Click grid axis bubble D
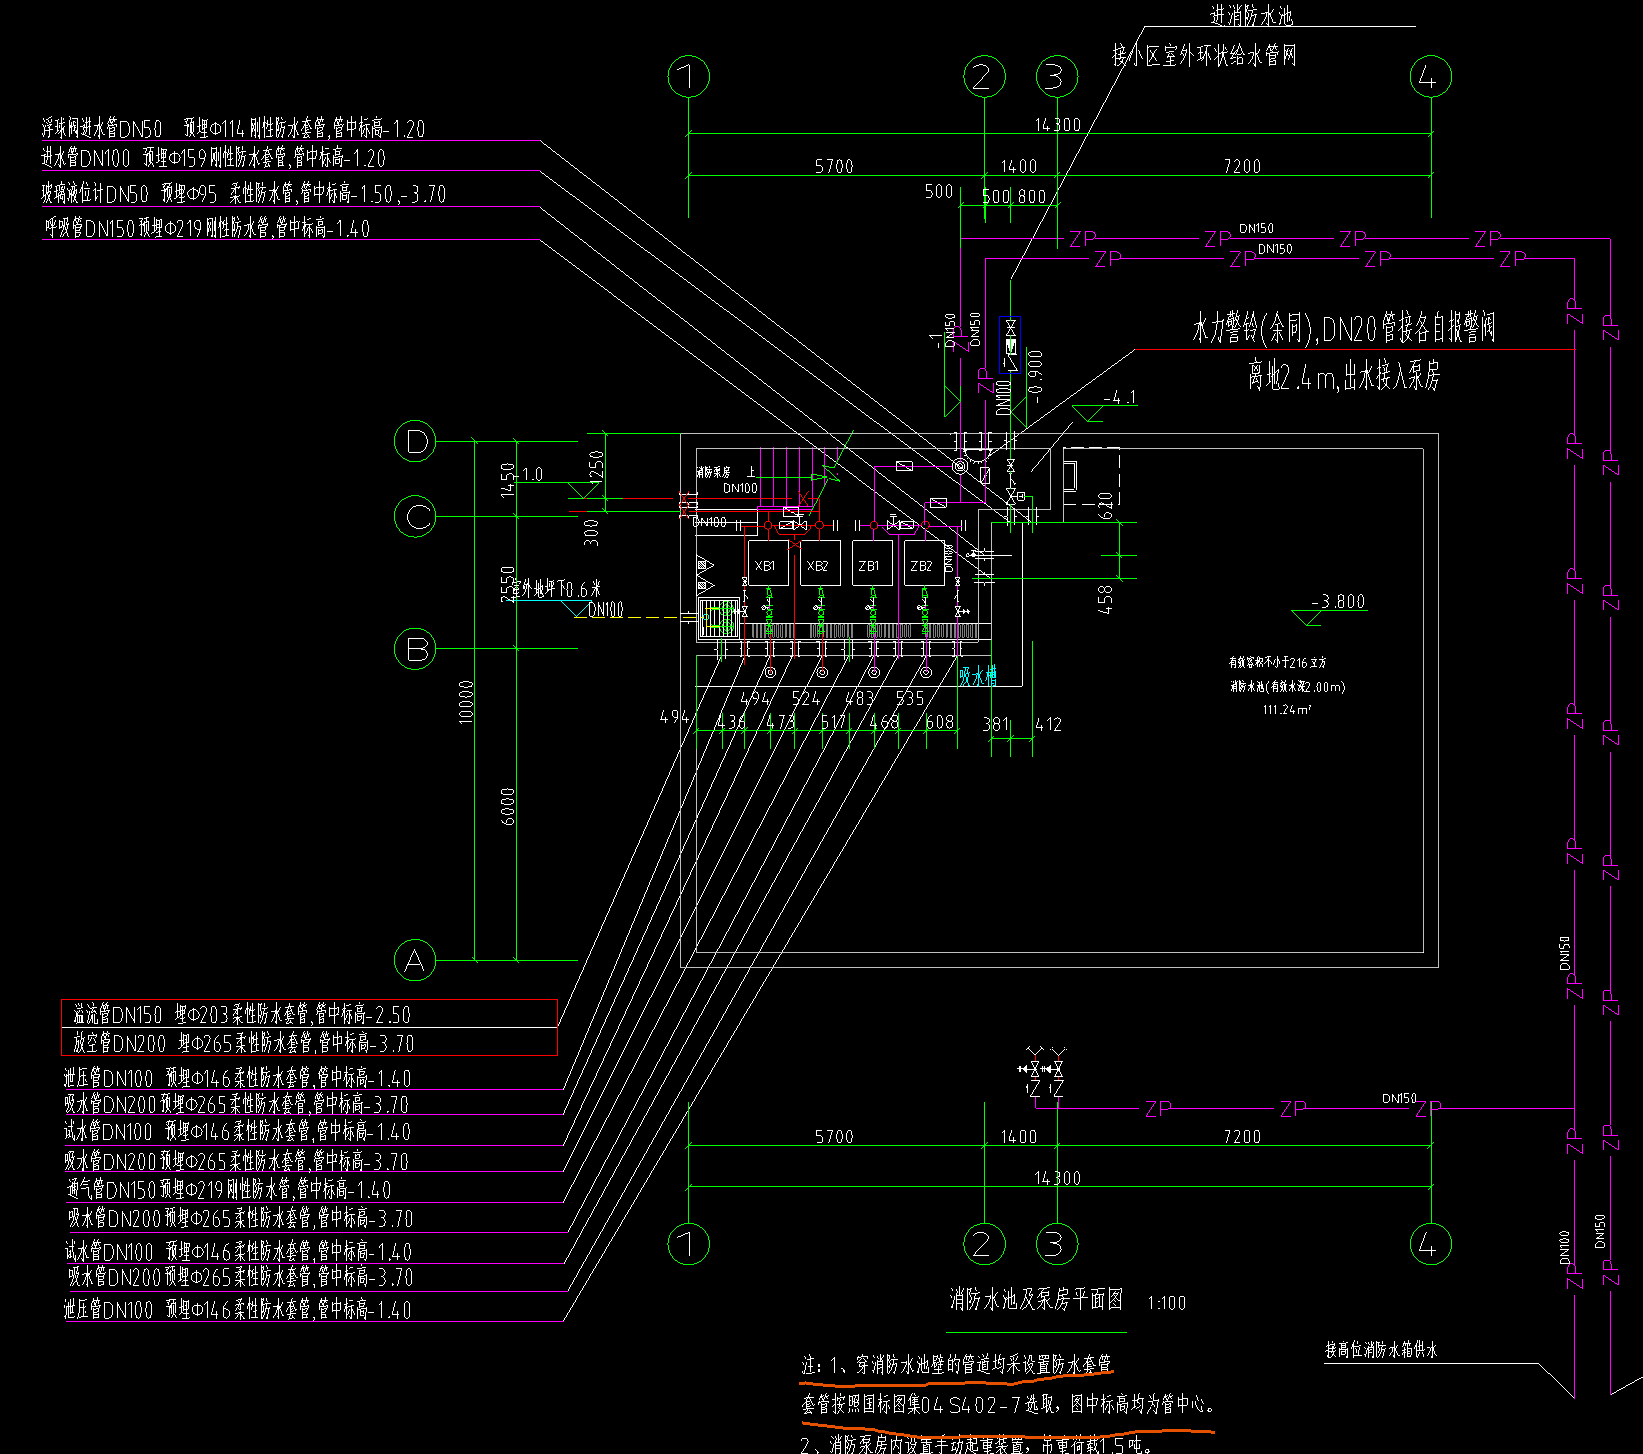 click(415, 441)
